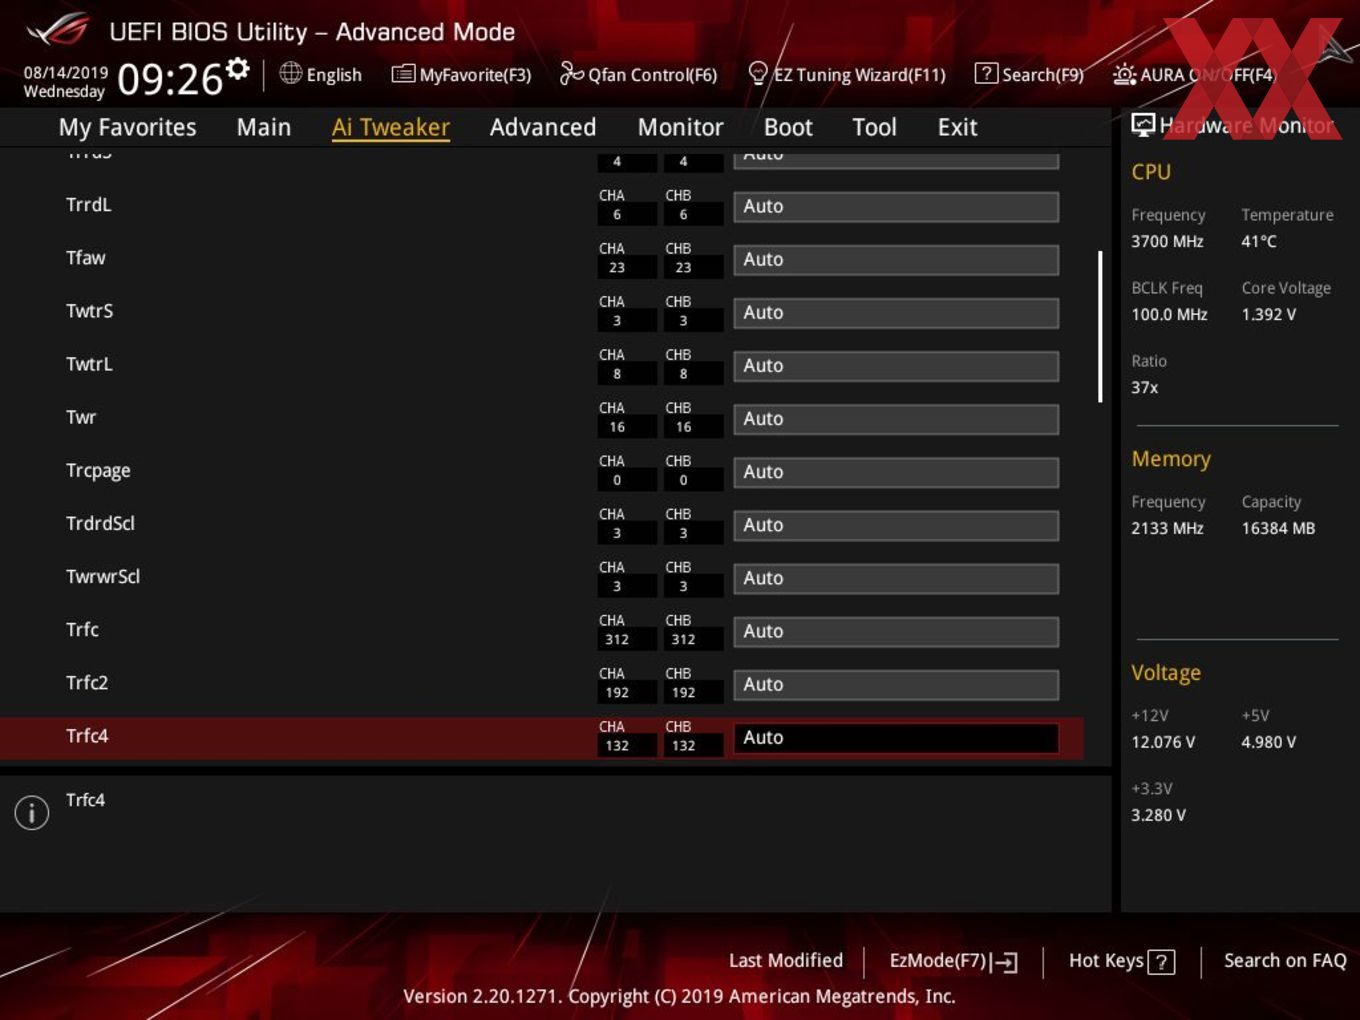The height and width of the screenshot is (1020, 1360).
Task: Click the MyFavorite list icon
Action: pos(403,74)
